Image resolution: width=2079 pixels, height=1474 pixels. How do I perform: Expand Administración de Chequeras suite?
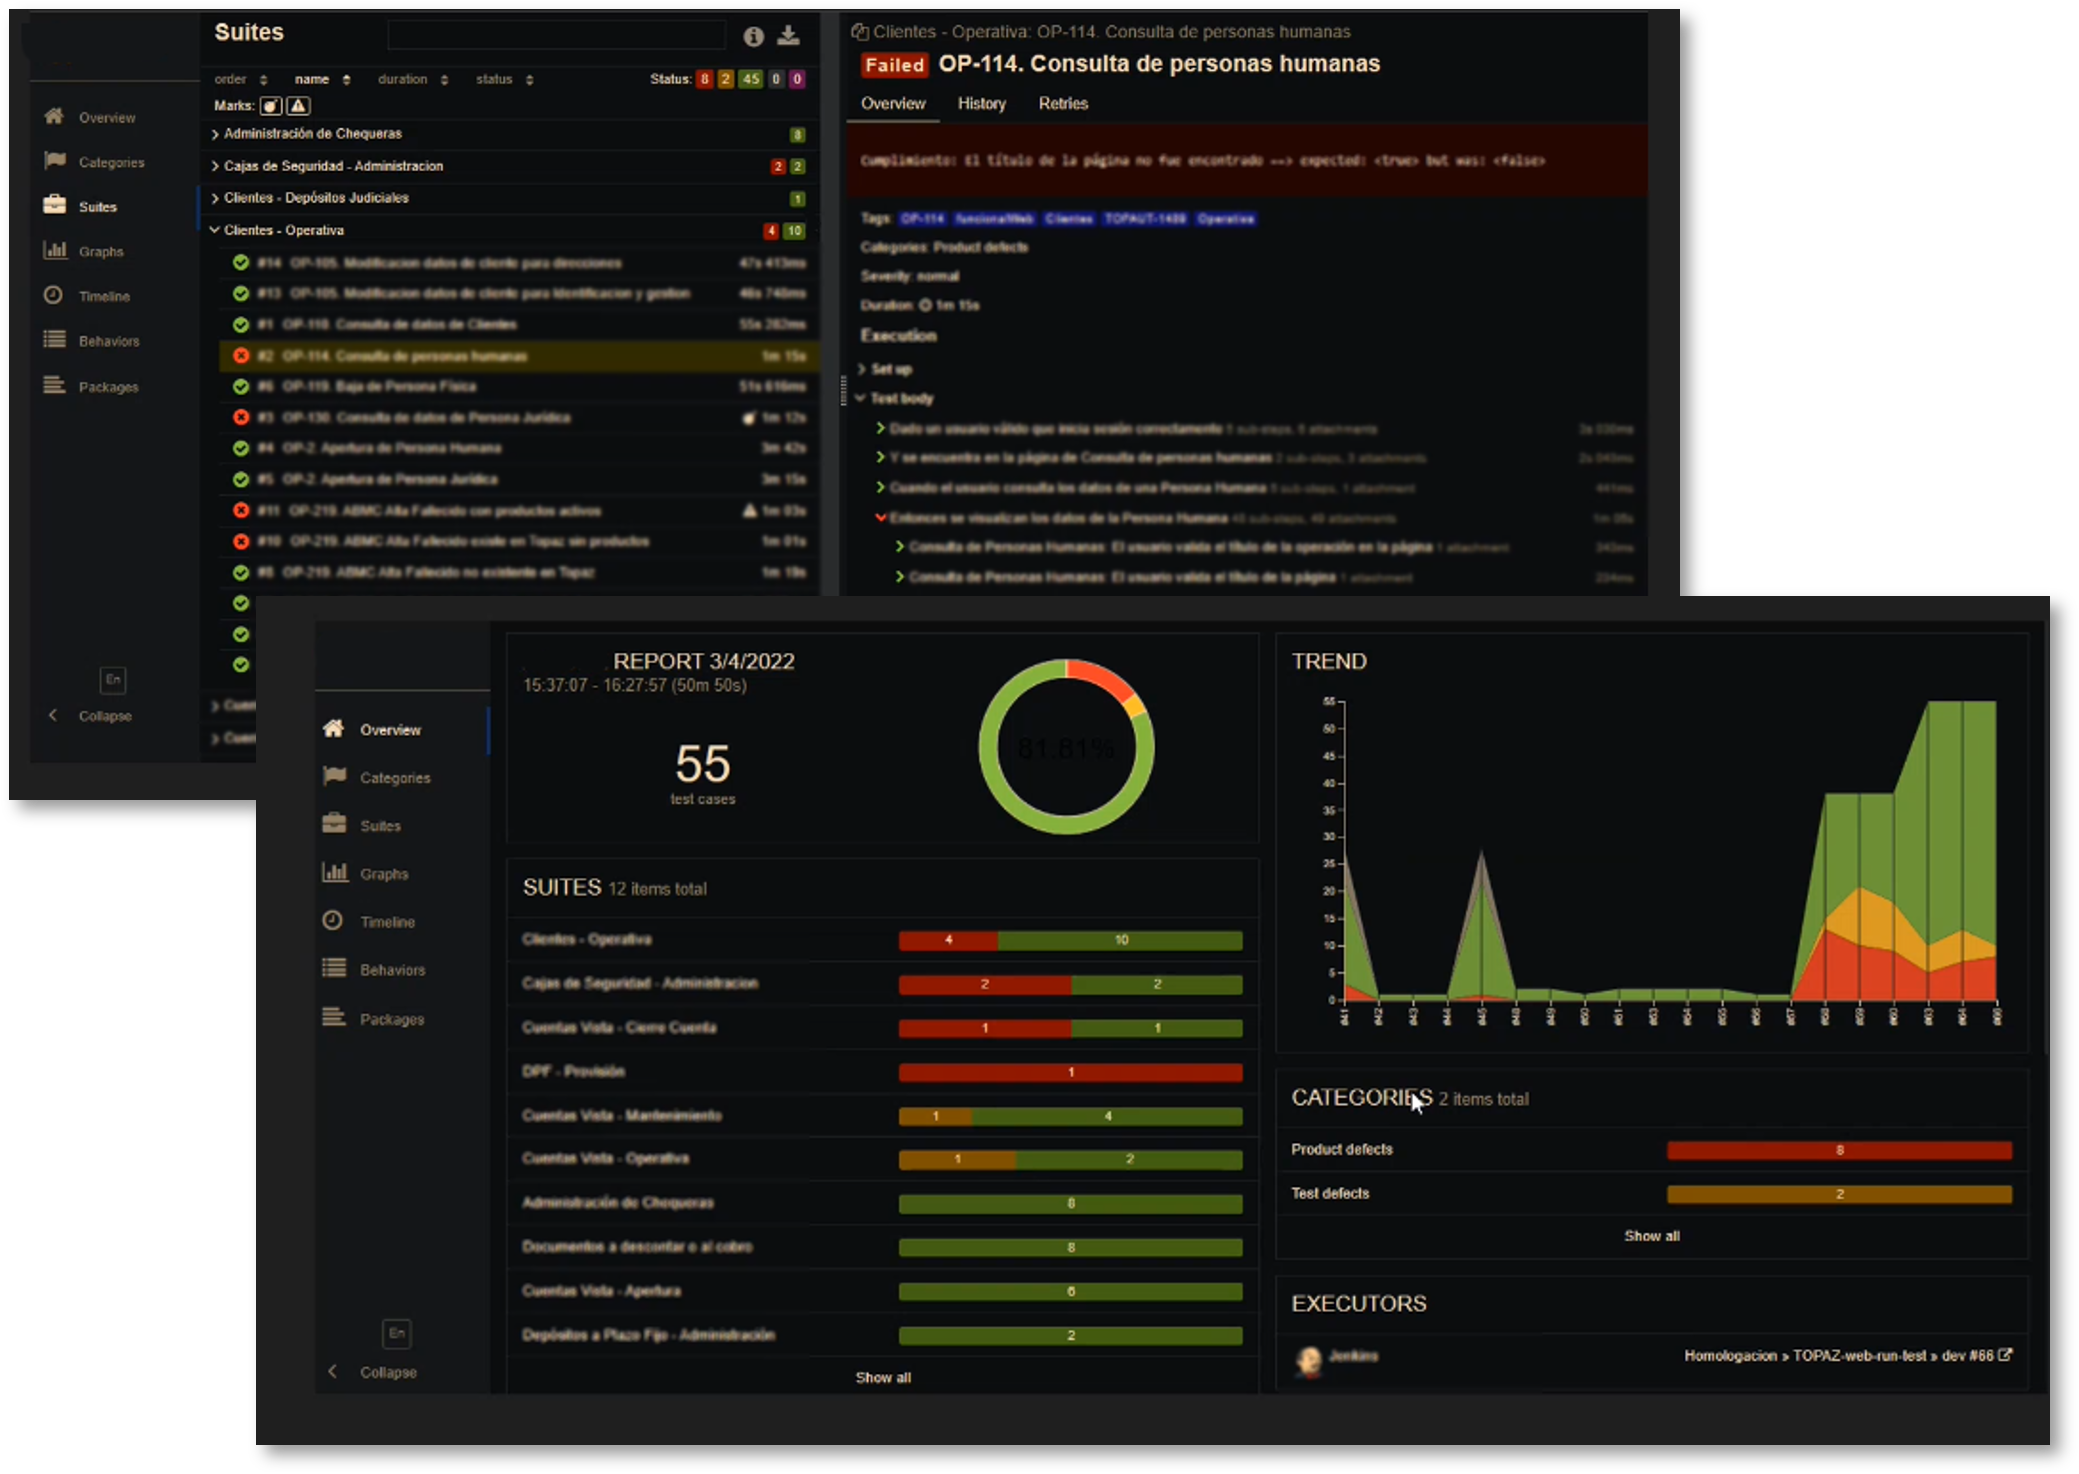point(312,134)
